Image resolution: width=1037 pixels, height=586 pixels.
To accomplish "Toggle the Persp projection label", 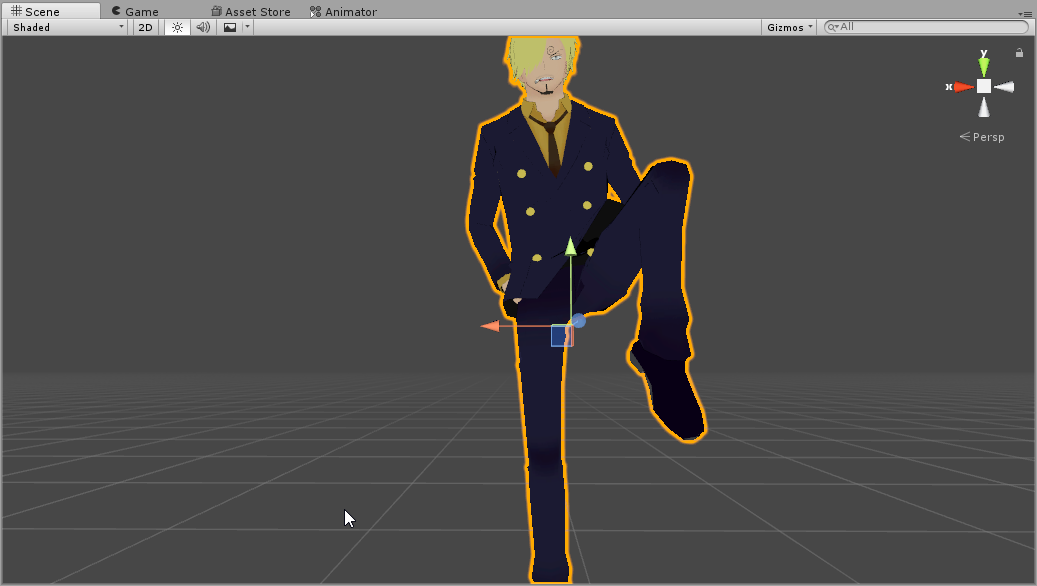I will [981, 137].
